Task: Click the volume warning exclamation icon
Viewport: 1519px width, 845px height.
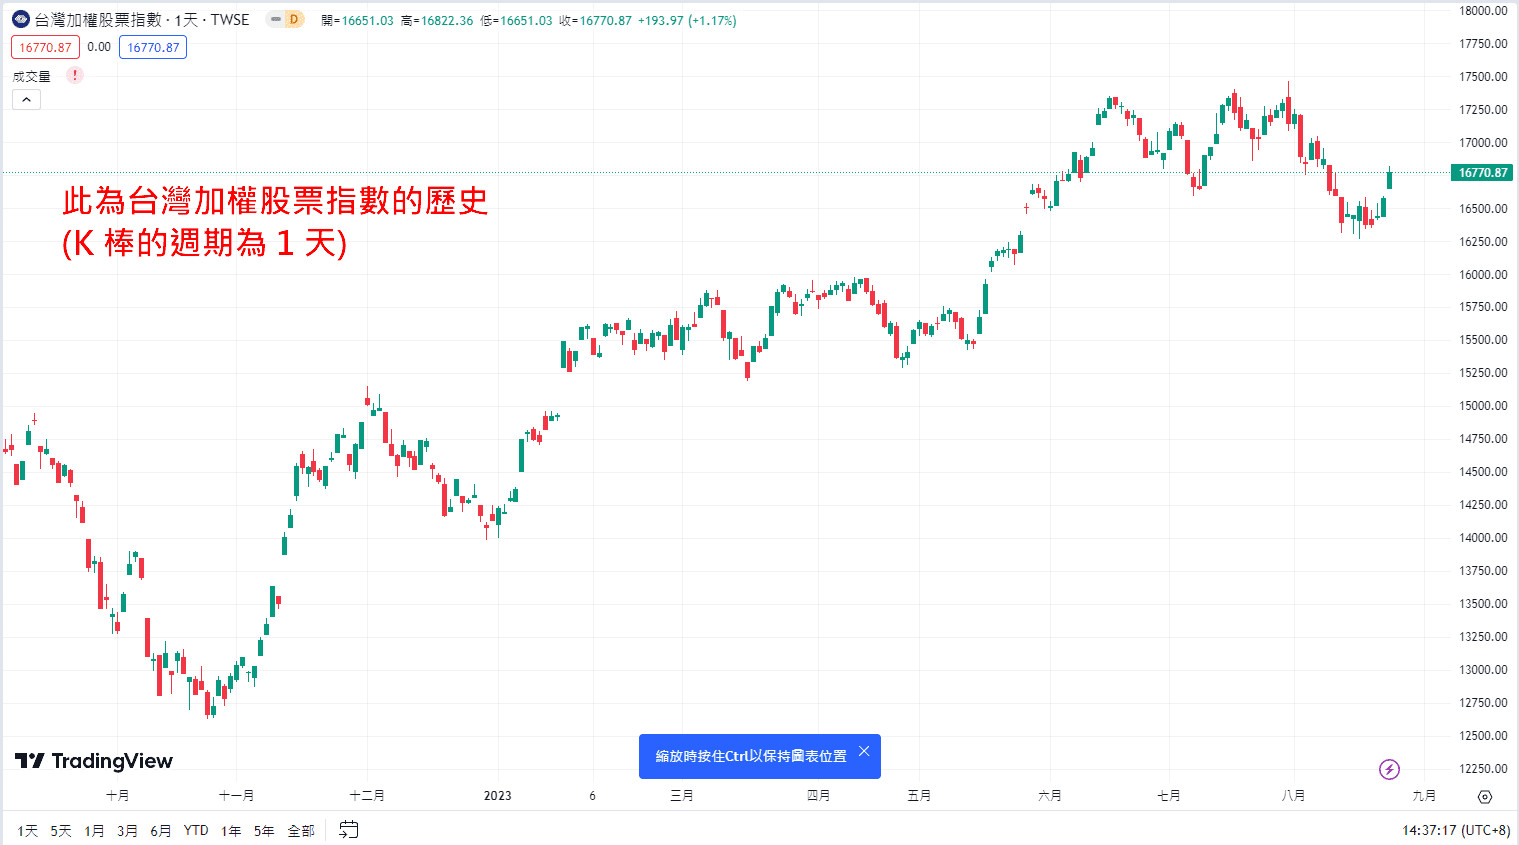Action: point(75,75)
